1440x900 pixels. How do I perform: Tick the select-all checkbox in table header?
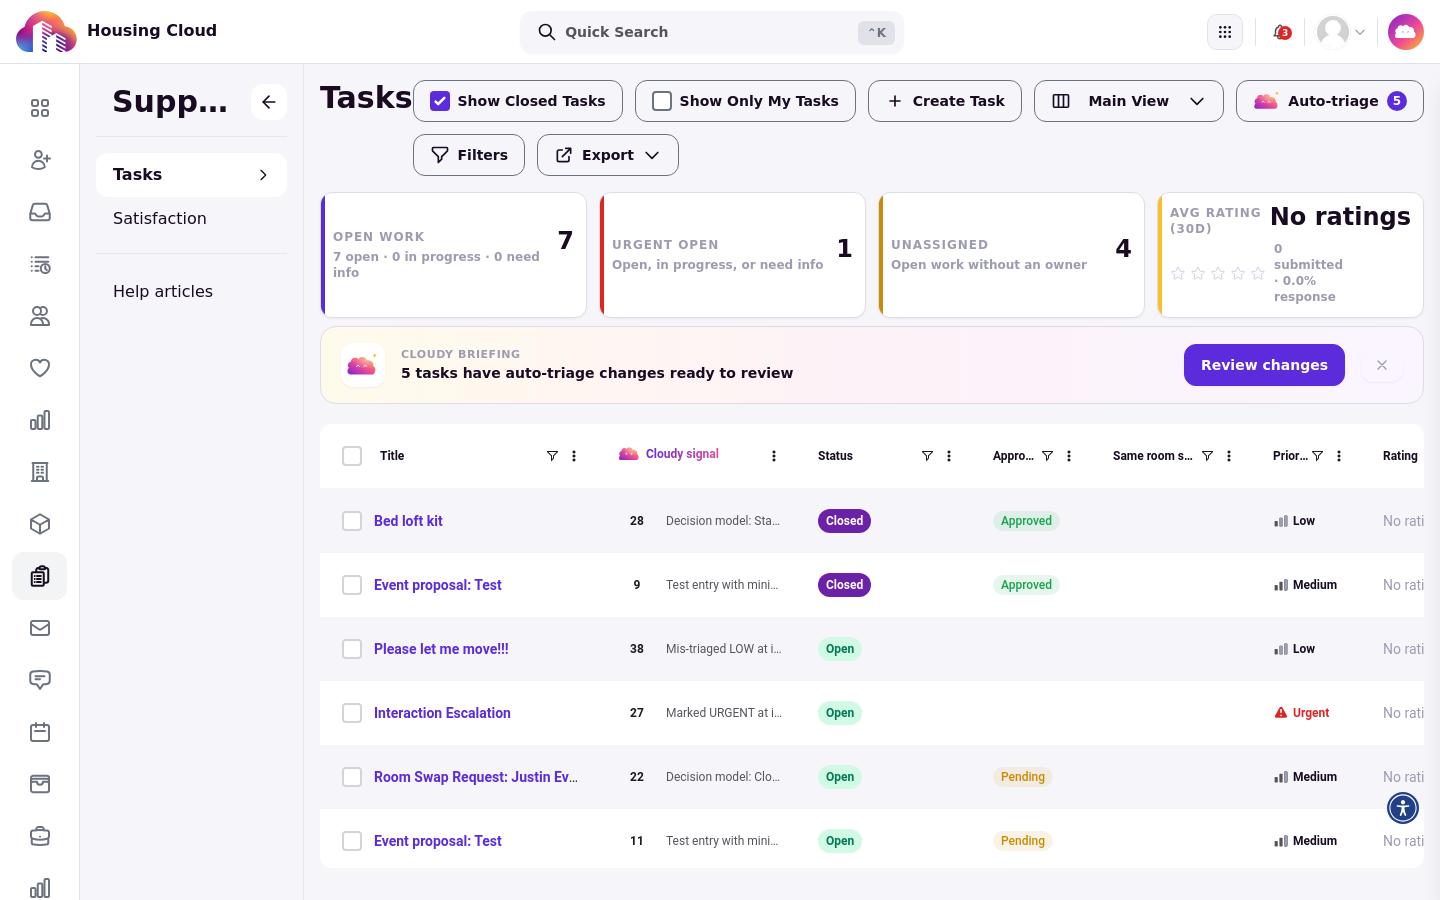[x=352, y=456]
